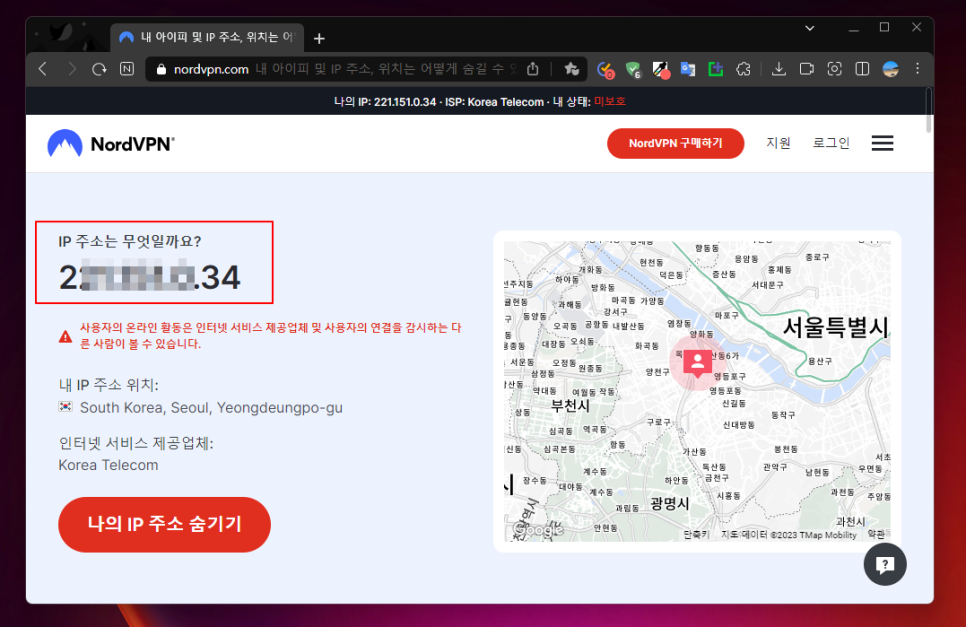Click the 나의 IP 주소 숨기기 button
This screenshot has height=627, width=966.
[164, 524]
